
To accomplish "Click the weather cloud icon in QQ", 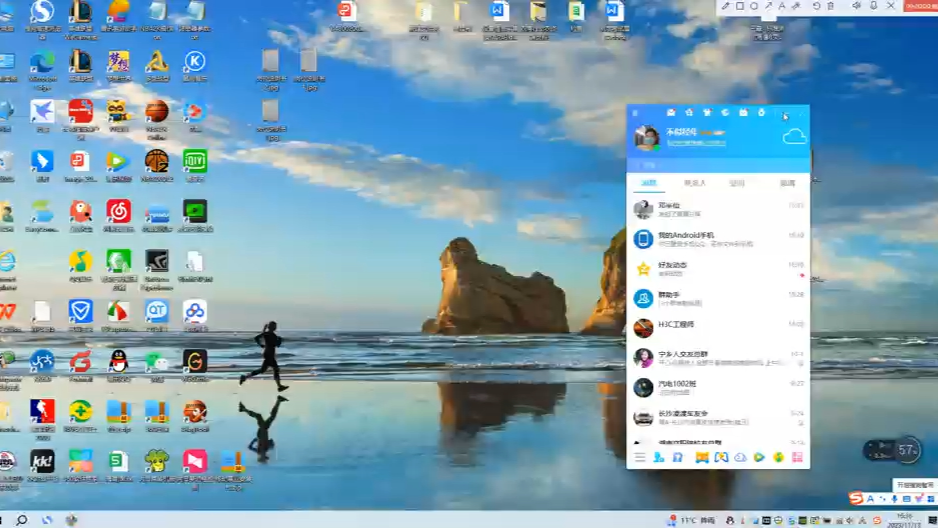I will pyautogui.click(x=794, y=137).
